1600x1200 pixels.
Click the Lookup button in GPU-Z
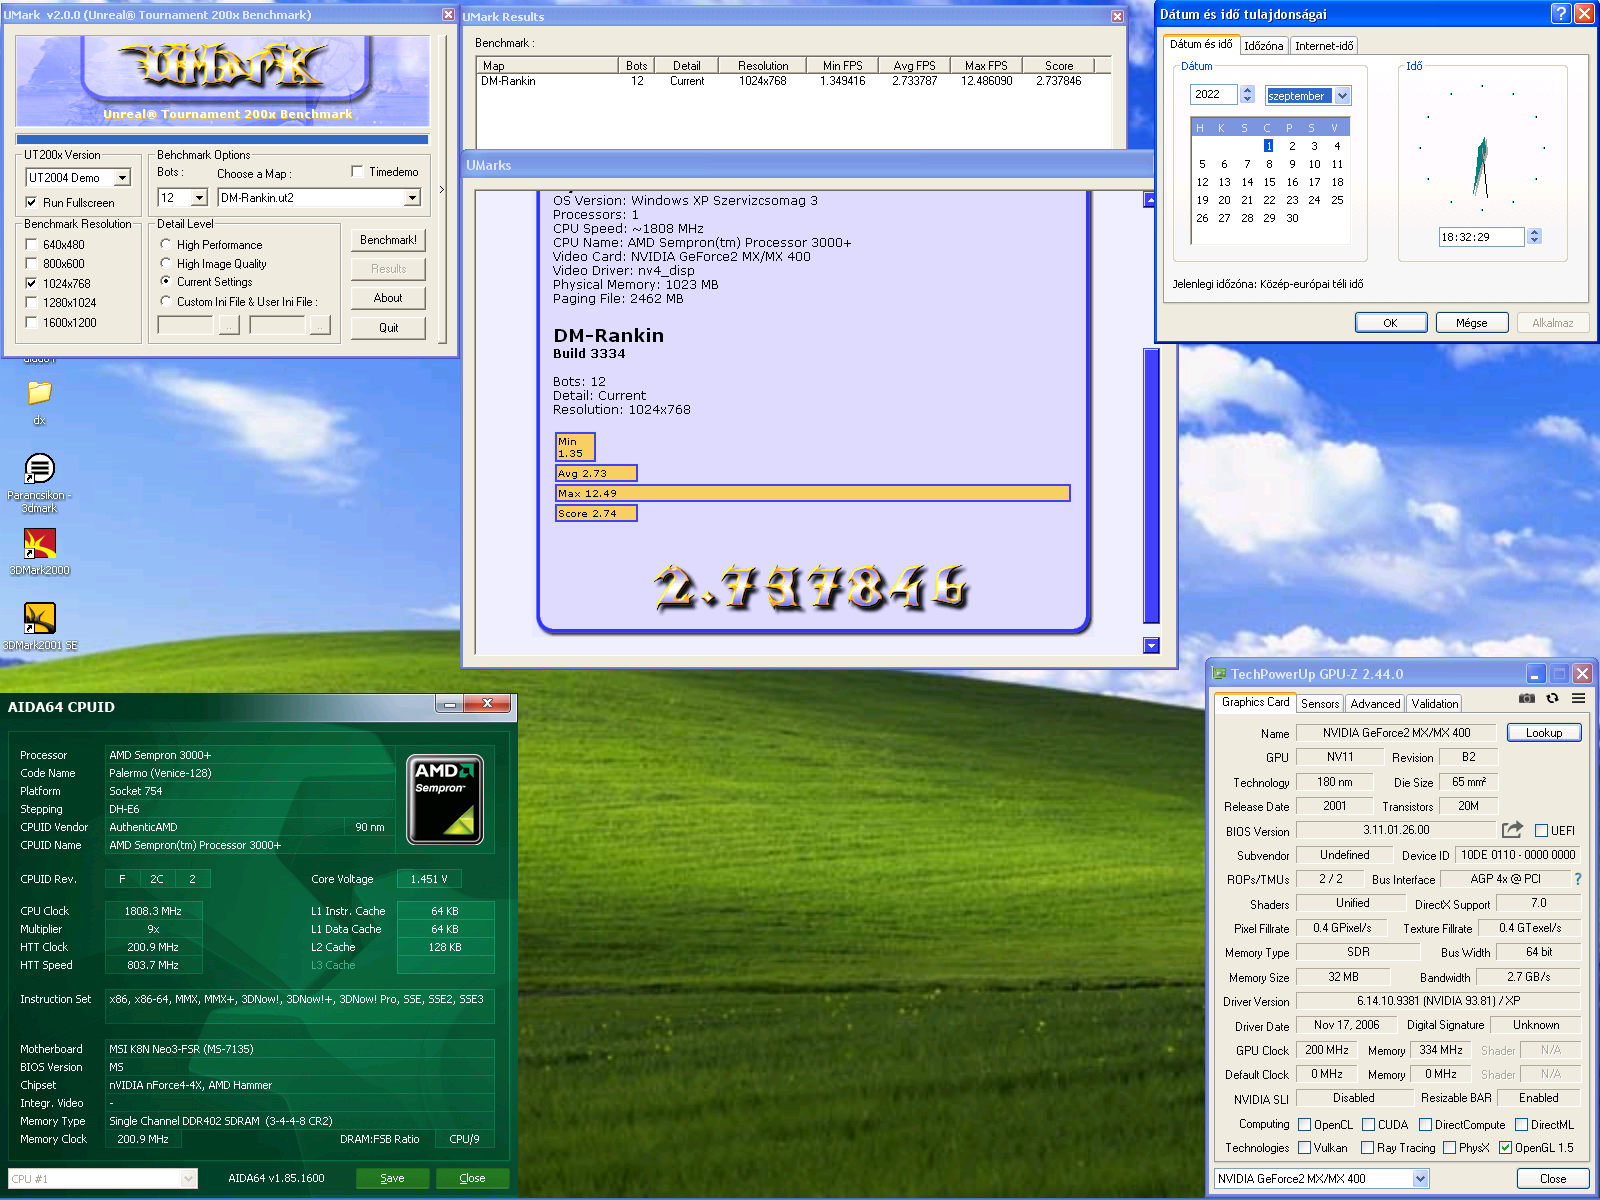click(1543, 733)
